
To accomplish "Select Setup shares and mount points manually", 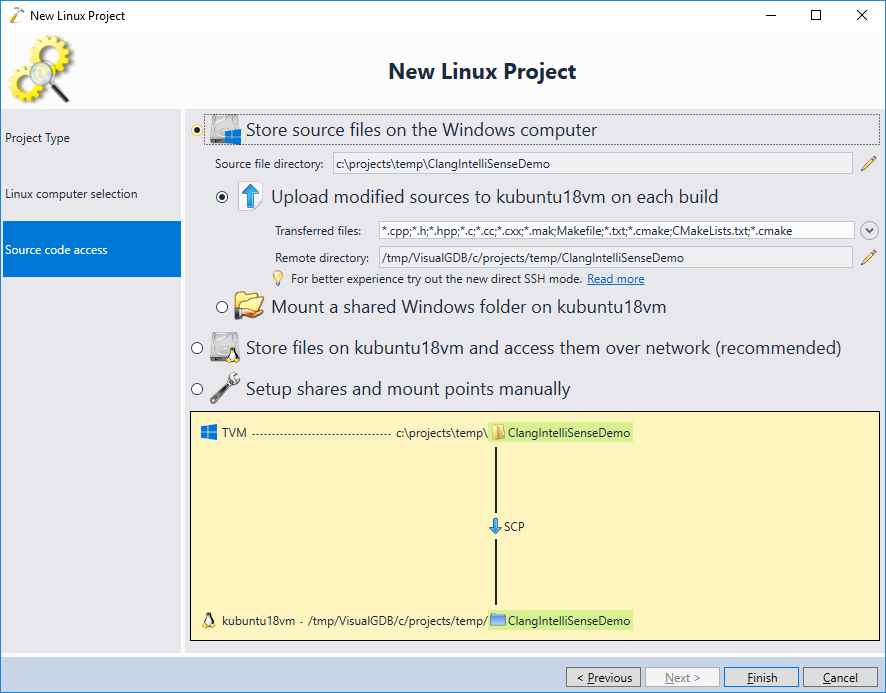I will (197, 389).
